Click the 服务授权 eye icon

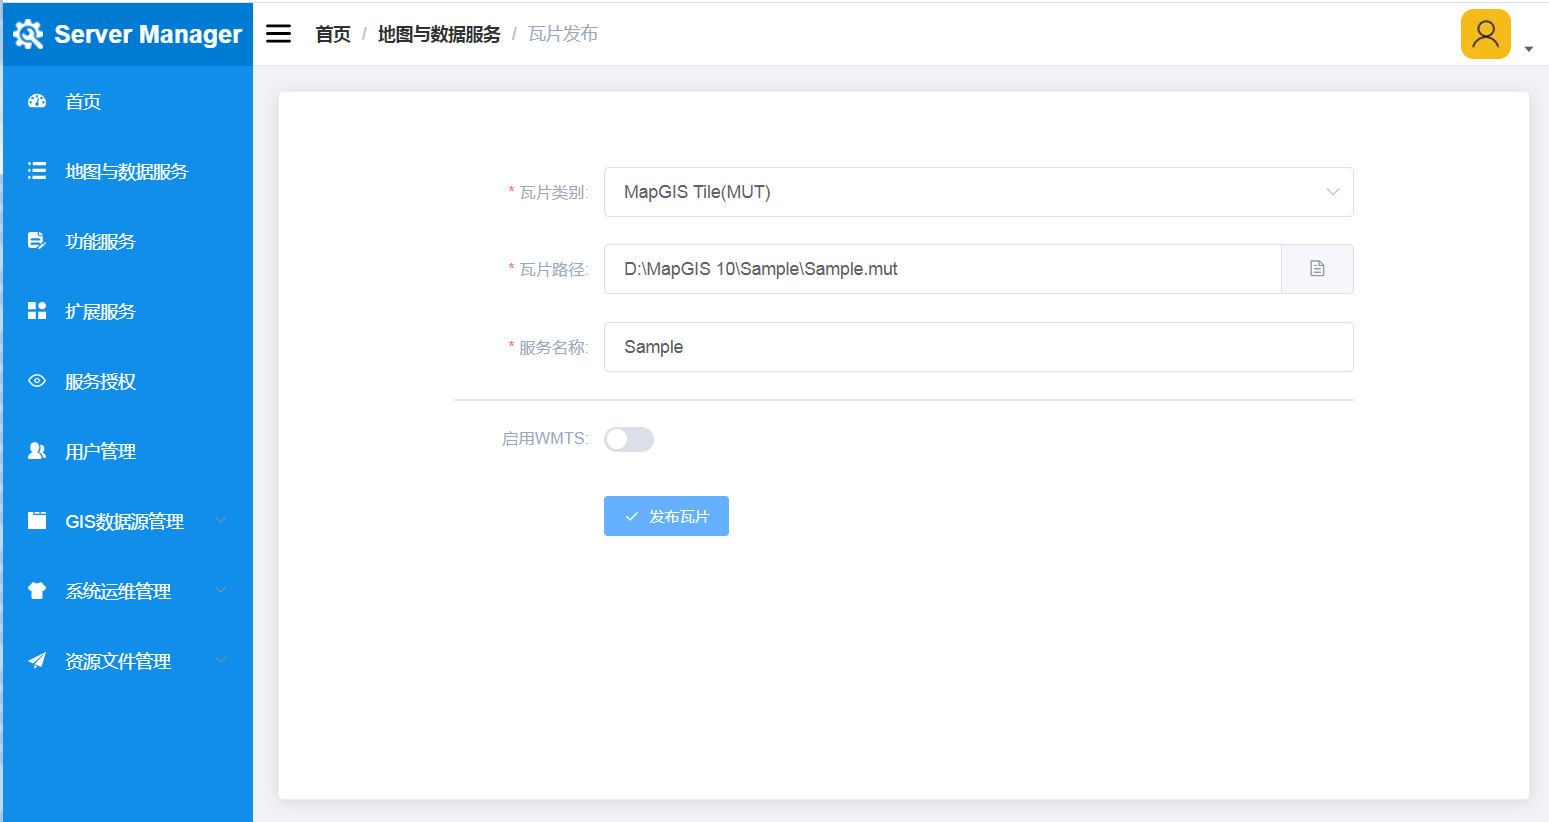(37, 381)
